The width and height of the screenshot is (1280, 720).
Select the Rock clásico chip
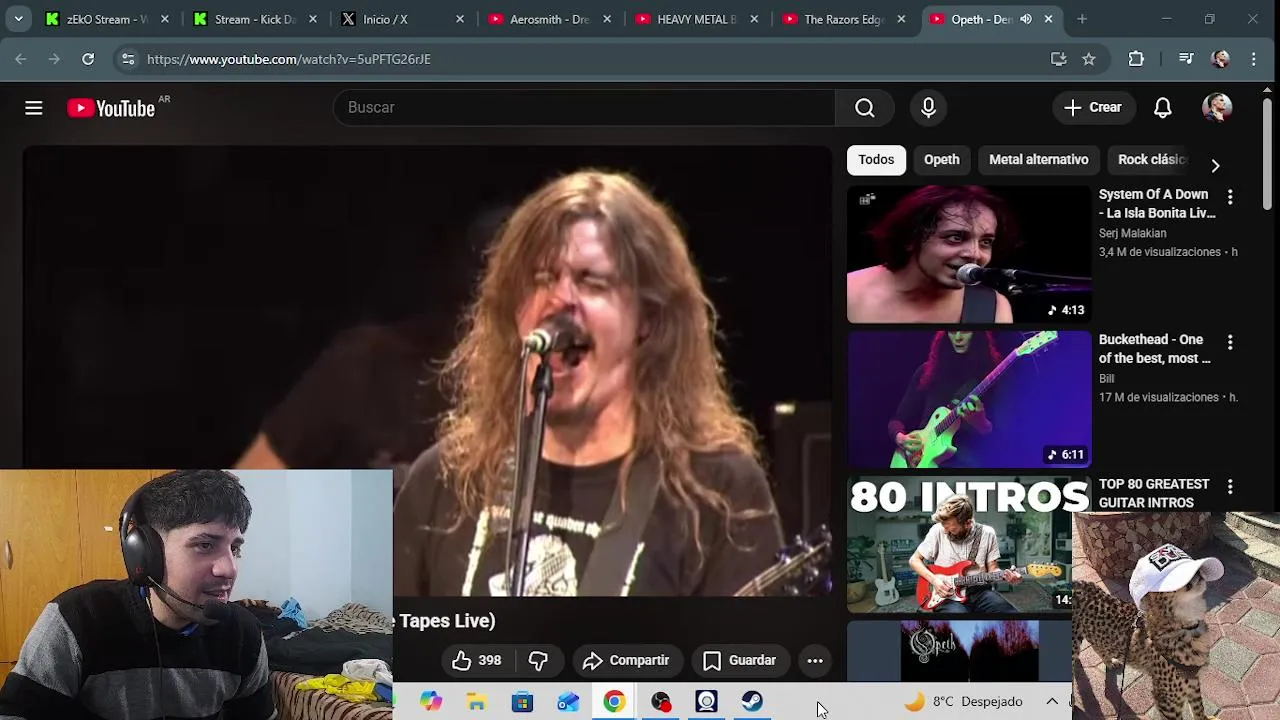(1151, 160)
